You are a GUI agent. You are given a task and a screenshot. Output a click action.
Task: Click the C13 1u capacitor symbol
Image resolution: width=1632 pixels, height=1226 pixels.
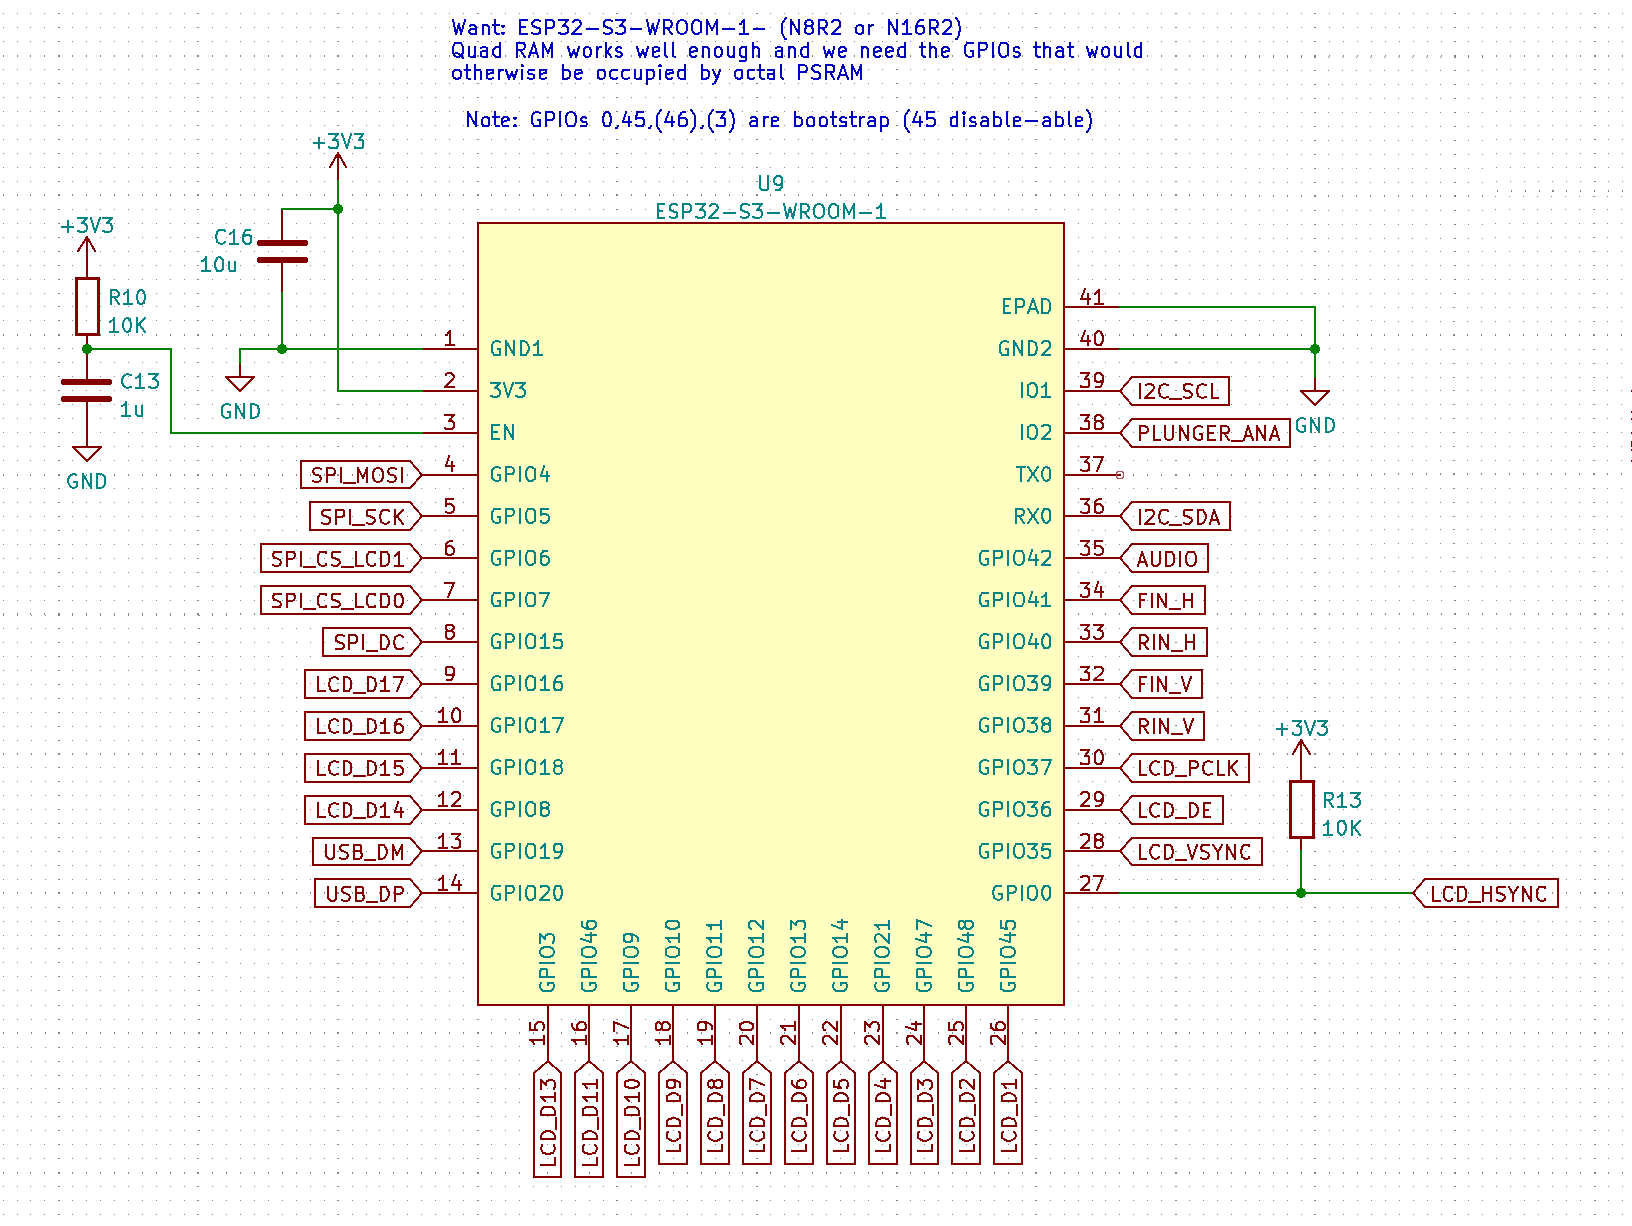point(87,391)
